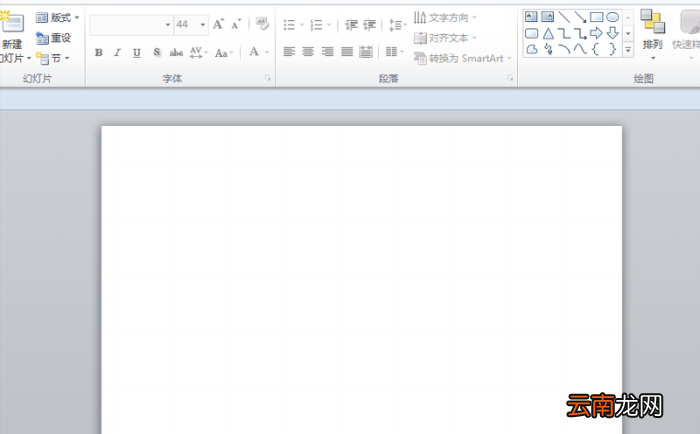700x434 pixels.
Task: Click the decrease list level icon
Action: click(x=351, y=25)
